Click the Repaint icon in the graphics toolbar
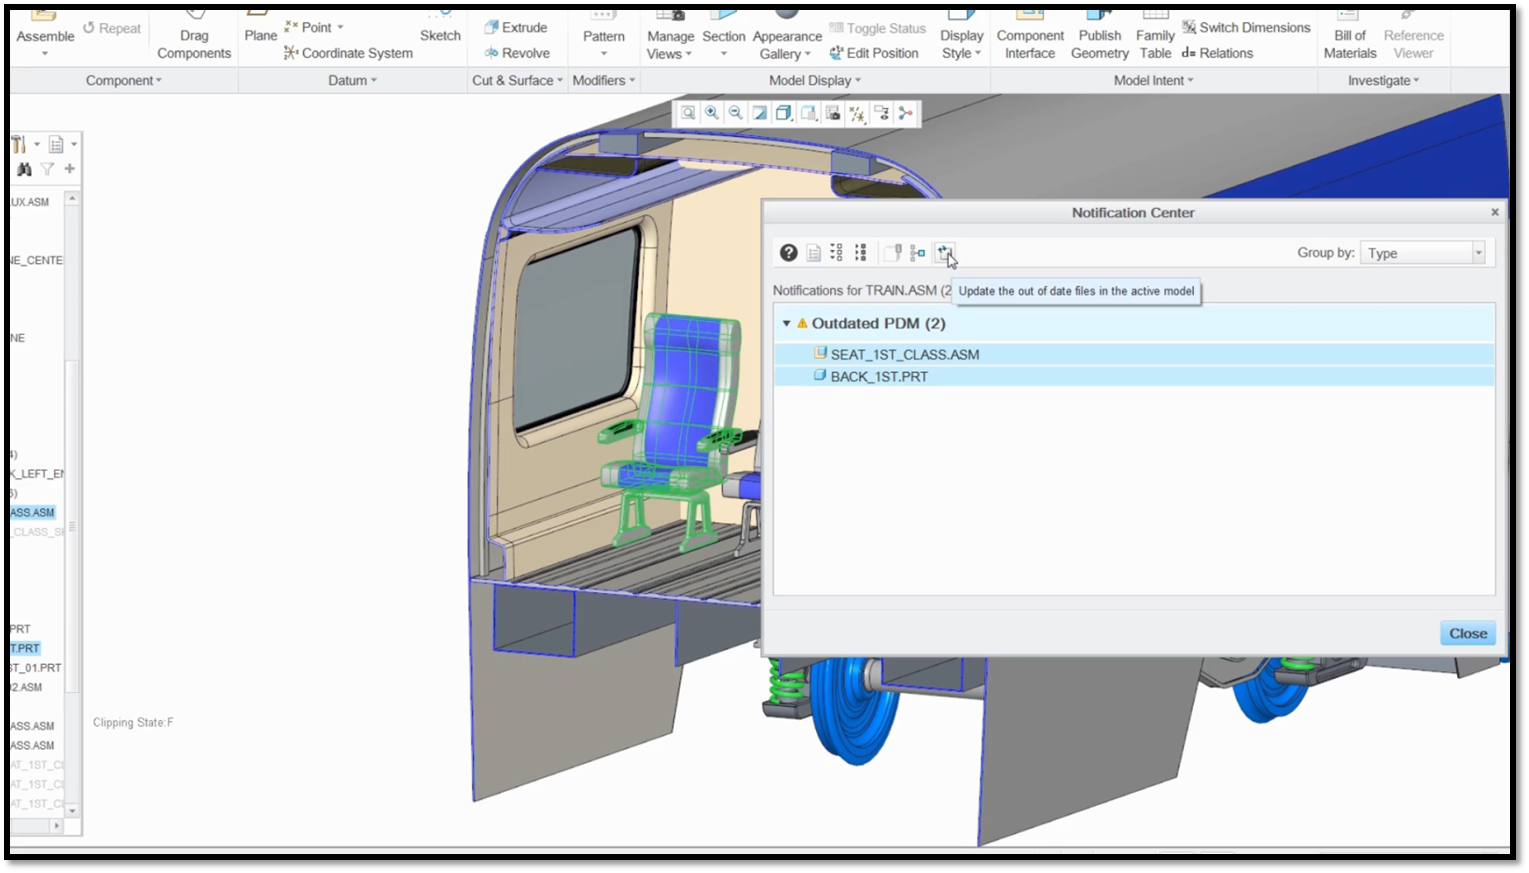The height and width of the screenshot is (873, 1529). click(760, 113)
